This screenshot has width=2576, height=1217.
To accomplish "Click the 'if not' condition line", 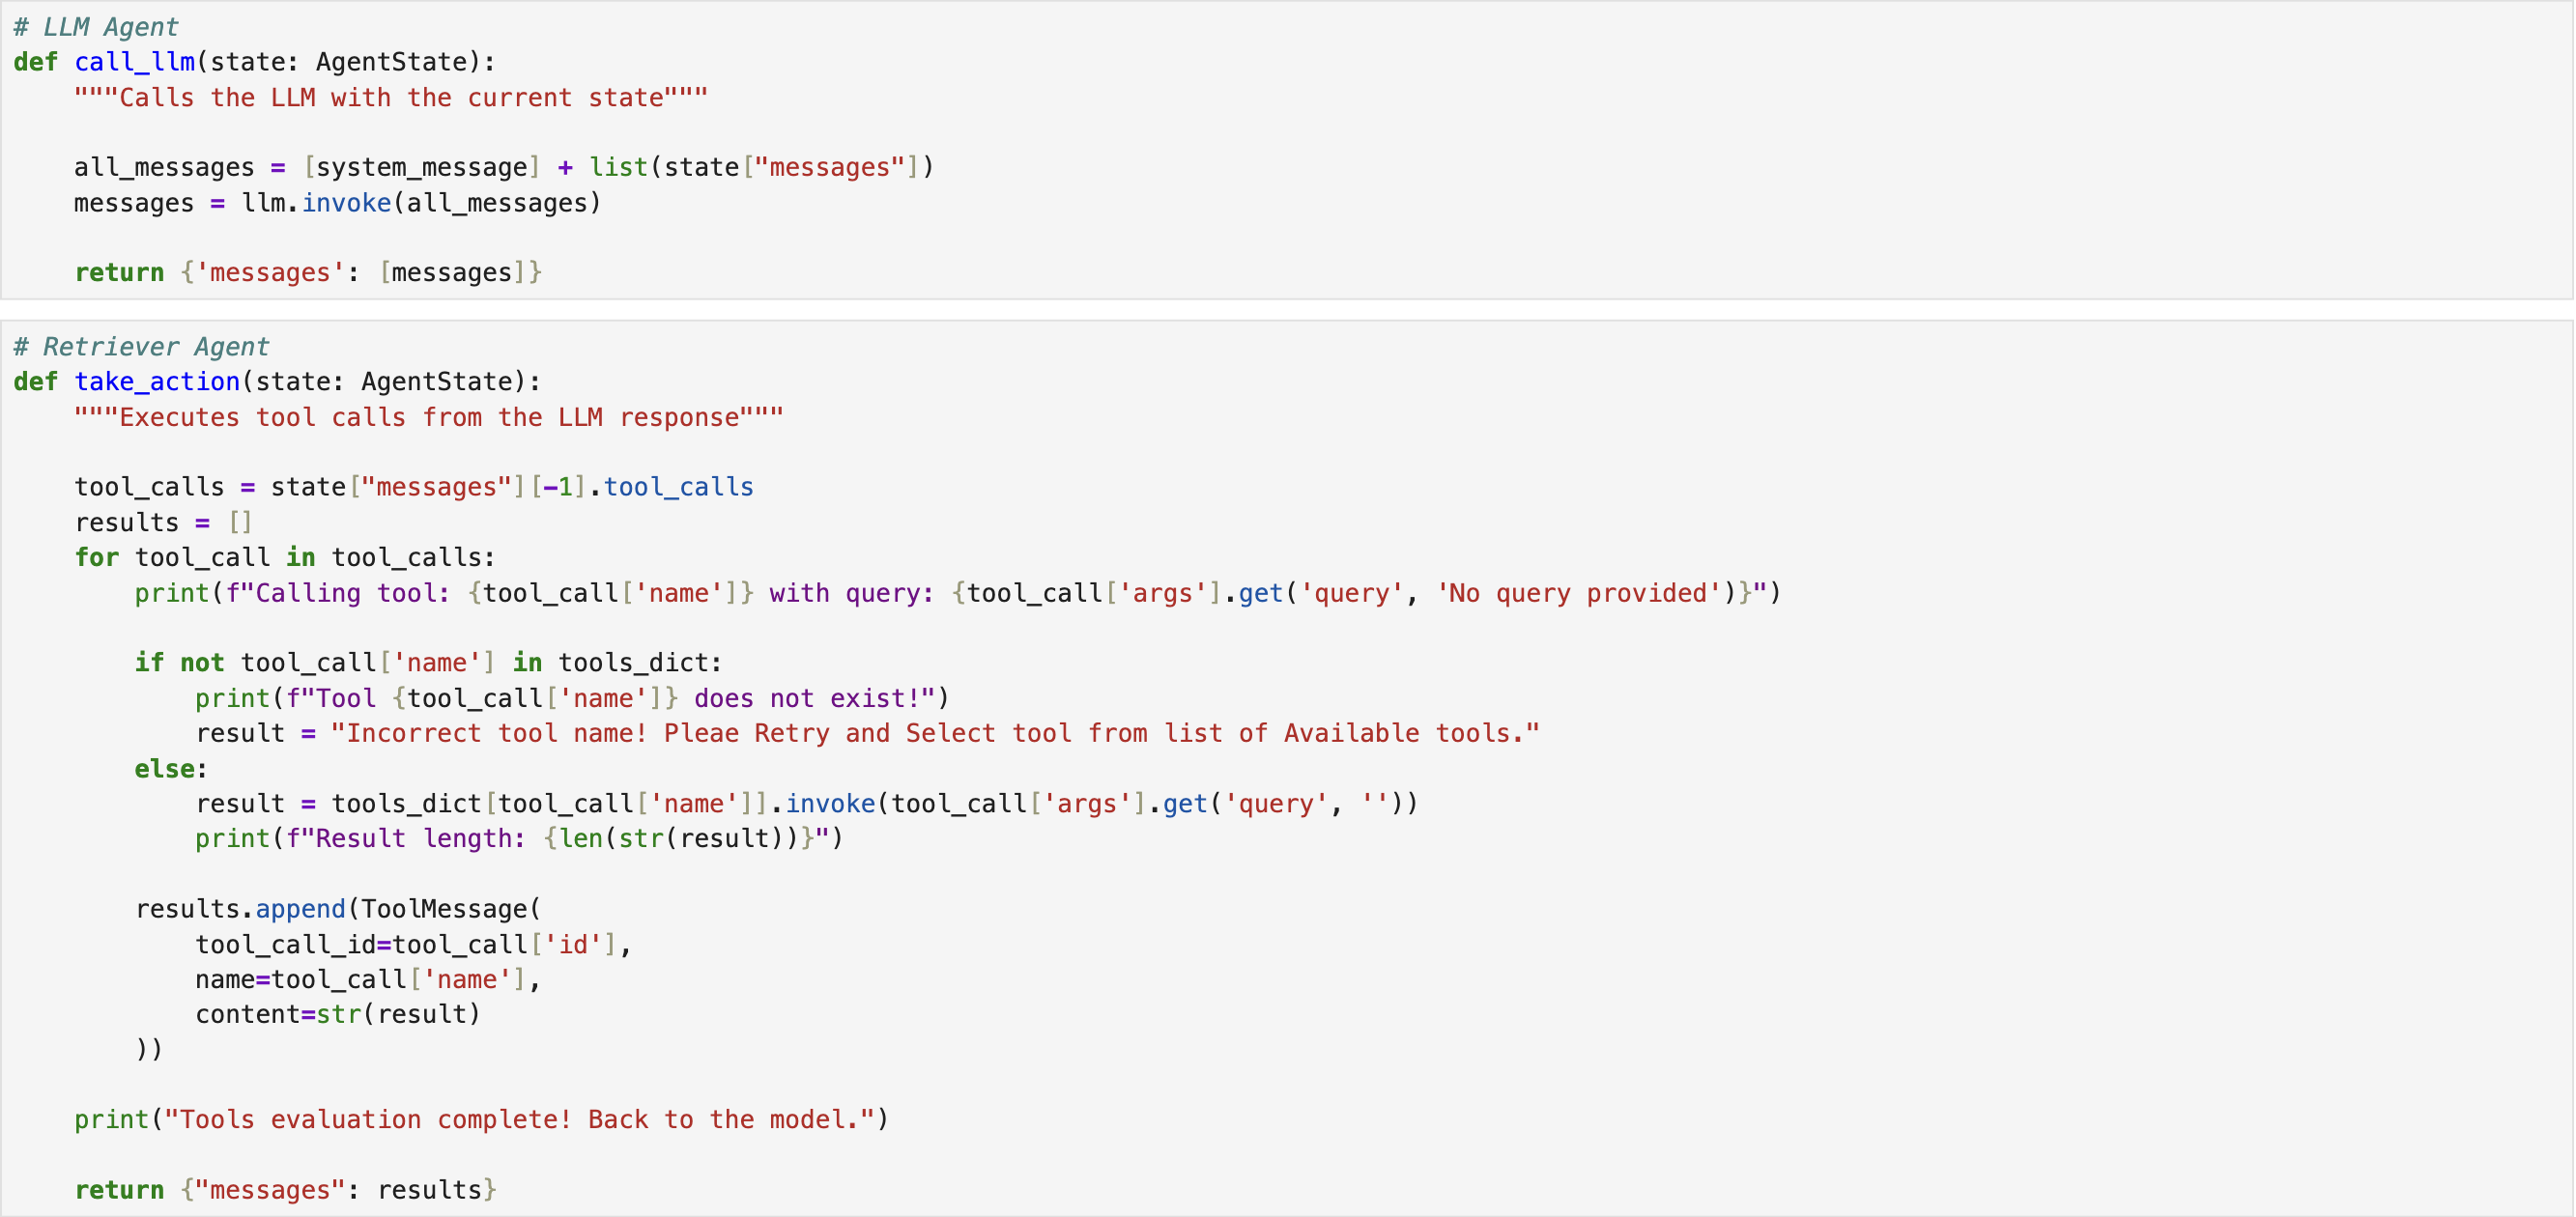I will click(428, 663).
